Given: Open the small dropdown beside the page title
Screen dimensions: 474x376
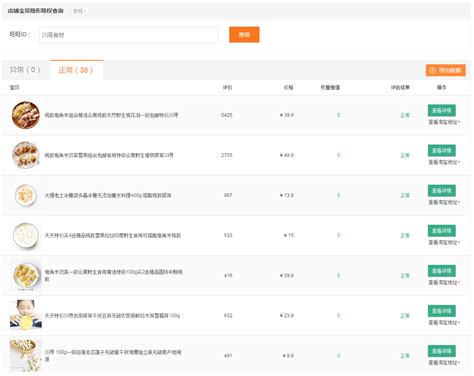Looking at the screenshot, I should (79, 11).
